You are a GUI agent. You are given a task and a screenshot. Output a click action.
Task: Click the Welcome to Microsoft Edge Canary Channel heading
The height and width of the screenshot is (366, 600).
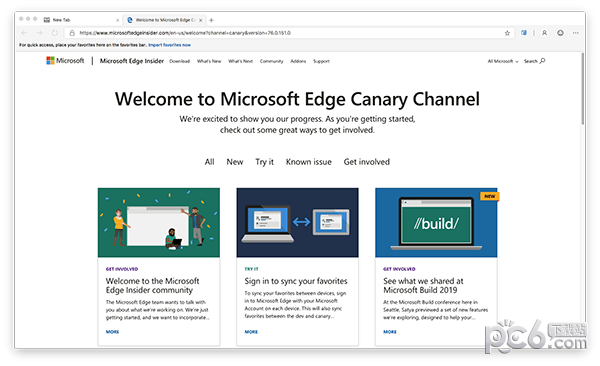point(297,99)
